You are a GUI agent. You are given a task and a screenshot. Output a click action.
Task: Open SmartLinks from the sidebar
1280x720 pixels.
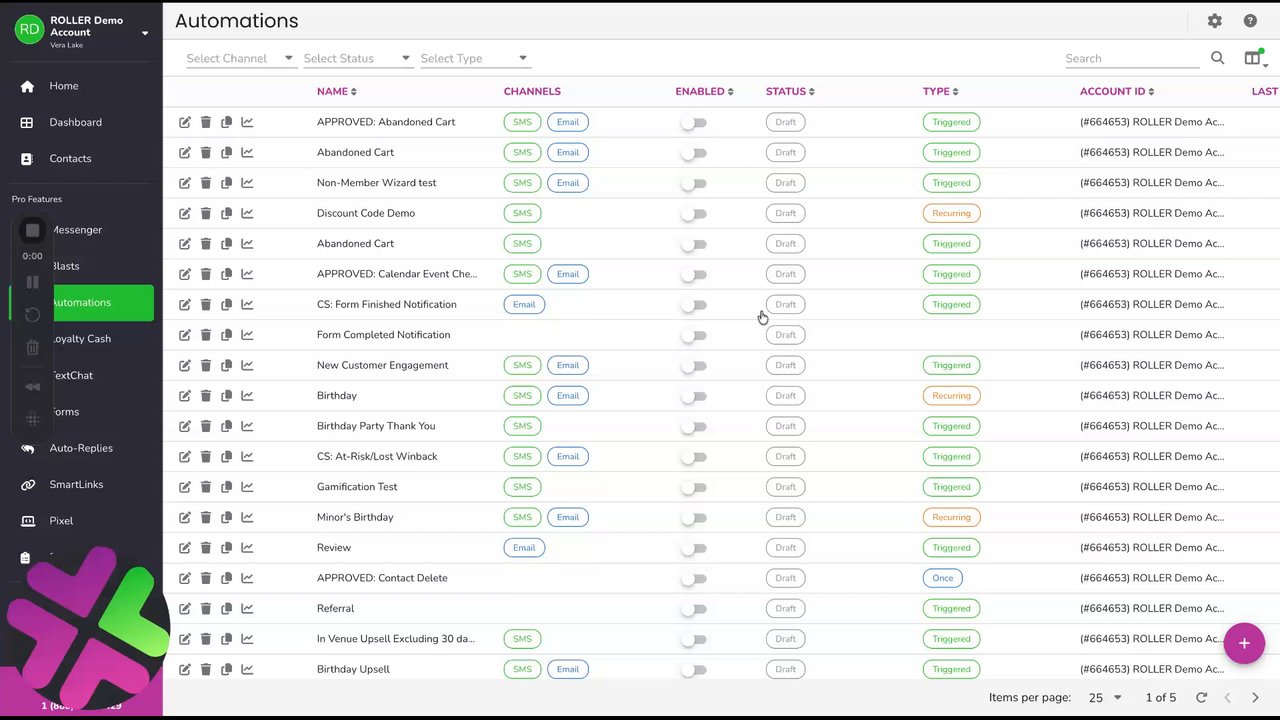pyautogui.click(x=76, y=484)
